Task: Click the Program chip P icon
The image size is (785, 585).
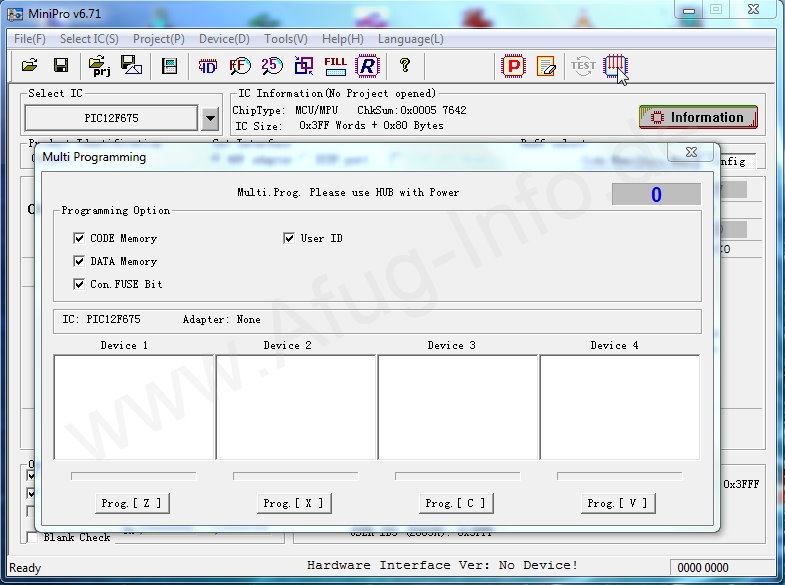Action: point(513,66)
